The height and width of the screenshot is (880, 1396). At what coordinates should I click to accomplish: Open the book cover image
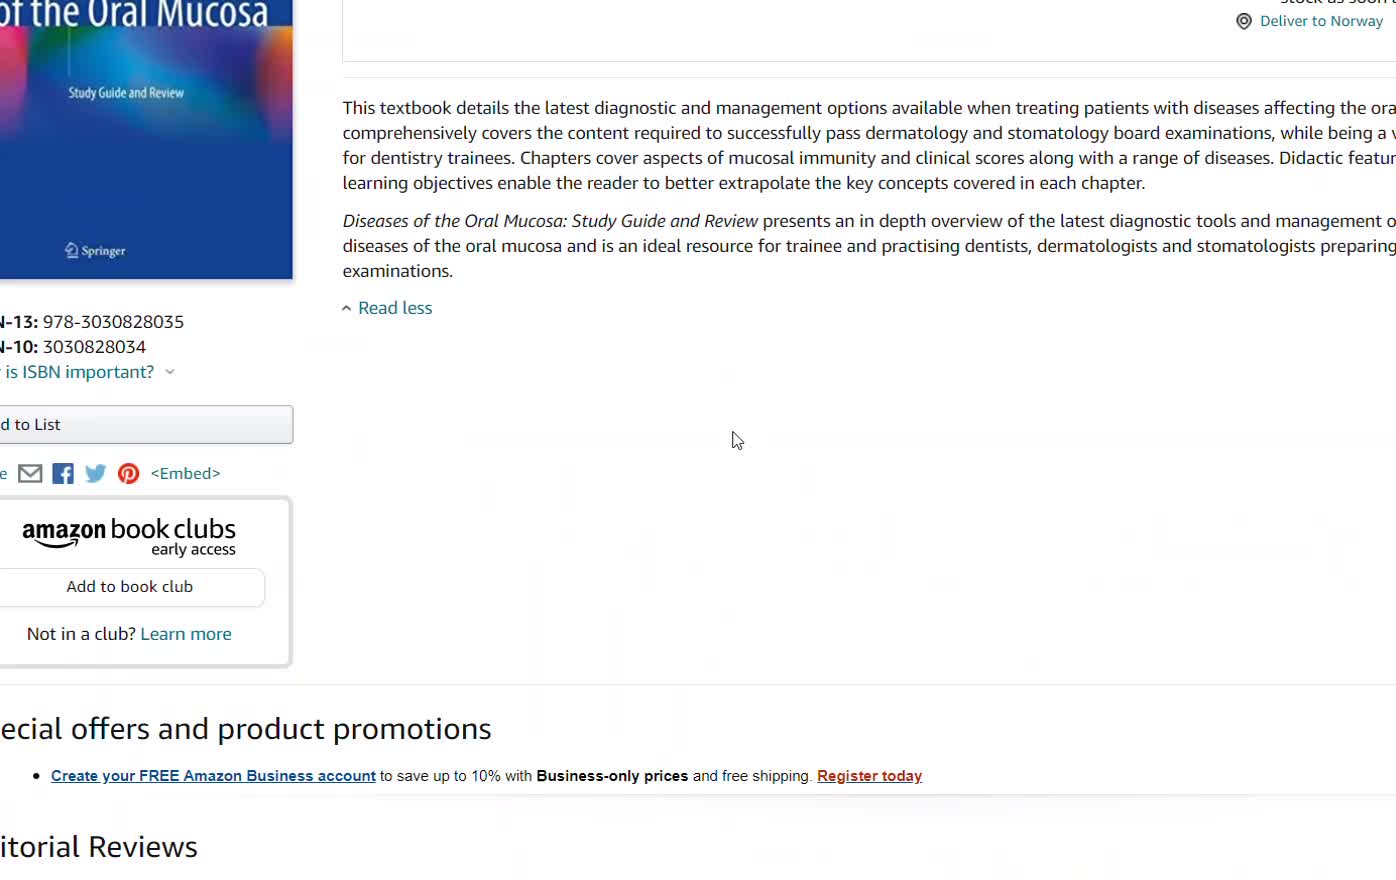point(145,140)
